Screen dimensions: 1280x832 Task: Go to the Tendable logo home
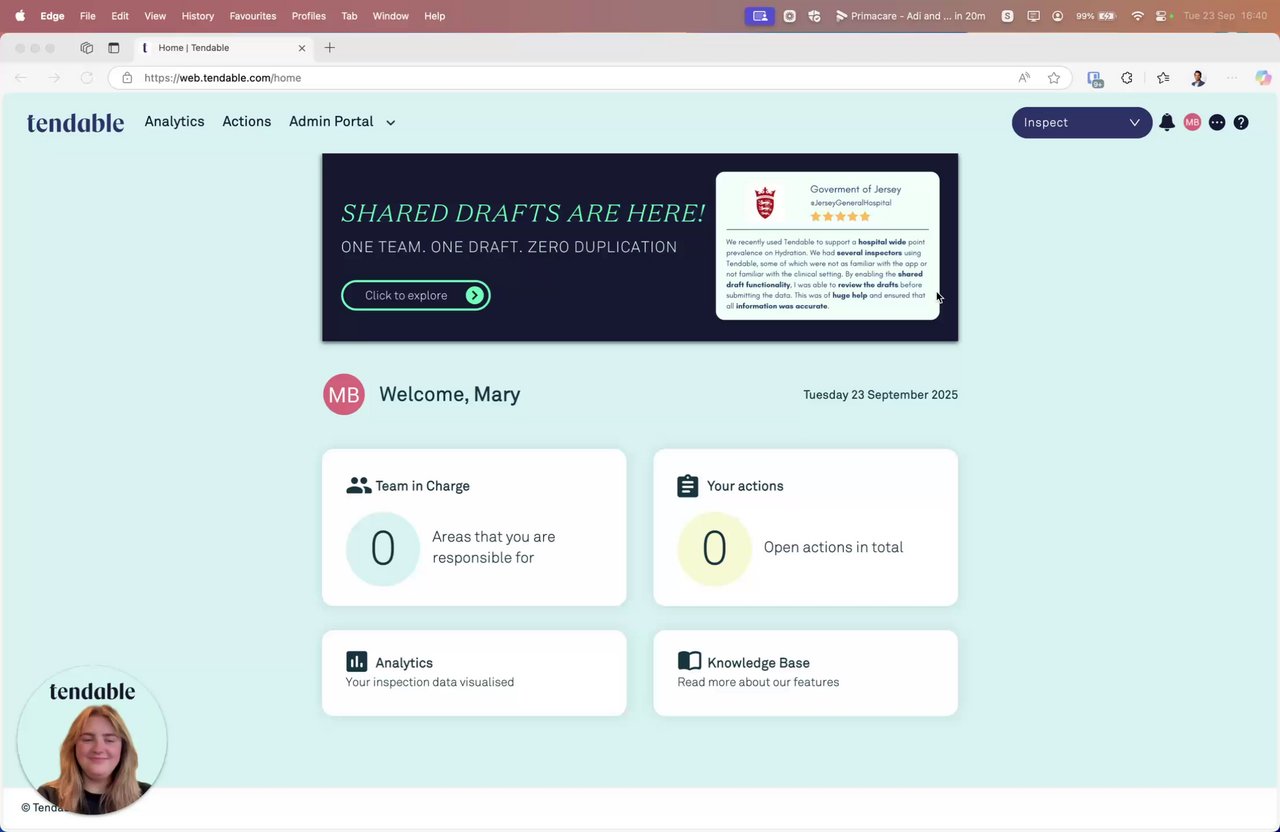click(x=75, y=122)
